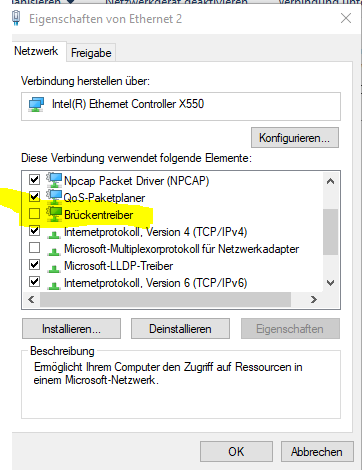
Task: Enable the Brückentreiber checkbox
Action: [x=34, y=214]
